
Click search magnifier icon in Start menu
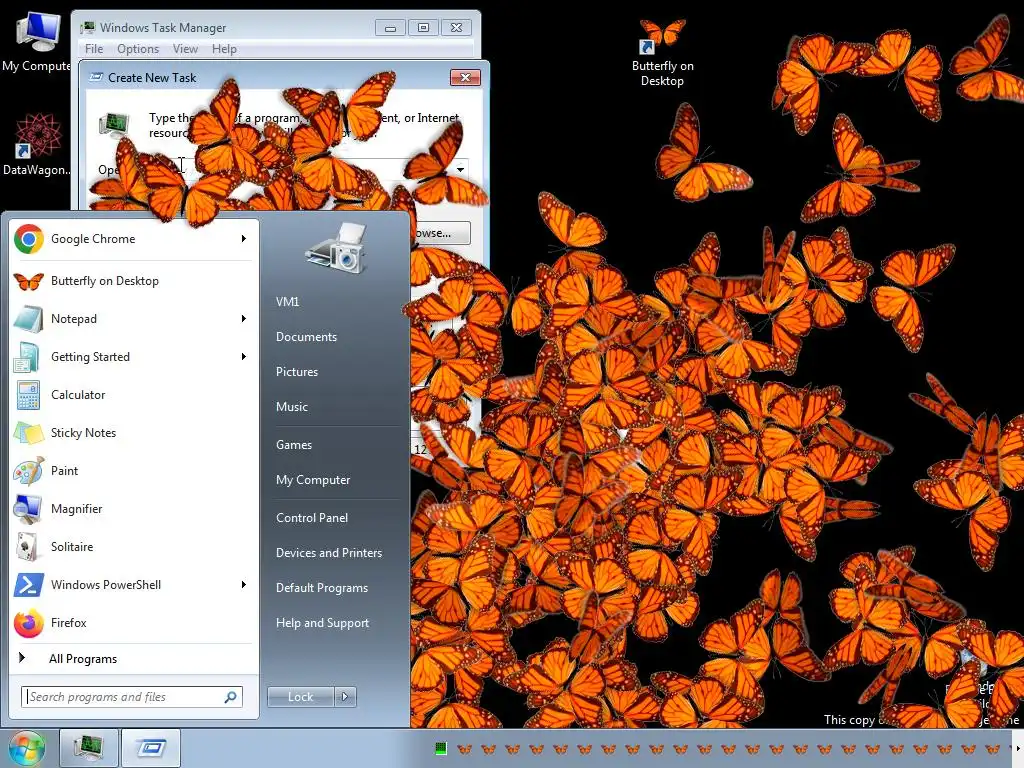pyautogui.click(x=231, y=697)
